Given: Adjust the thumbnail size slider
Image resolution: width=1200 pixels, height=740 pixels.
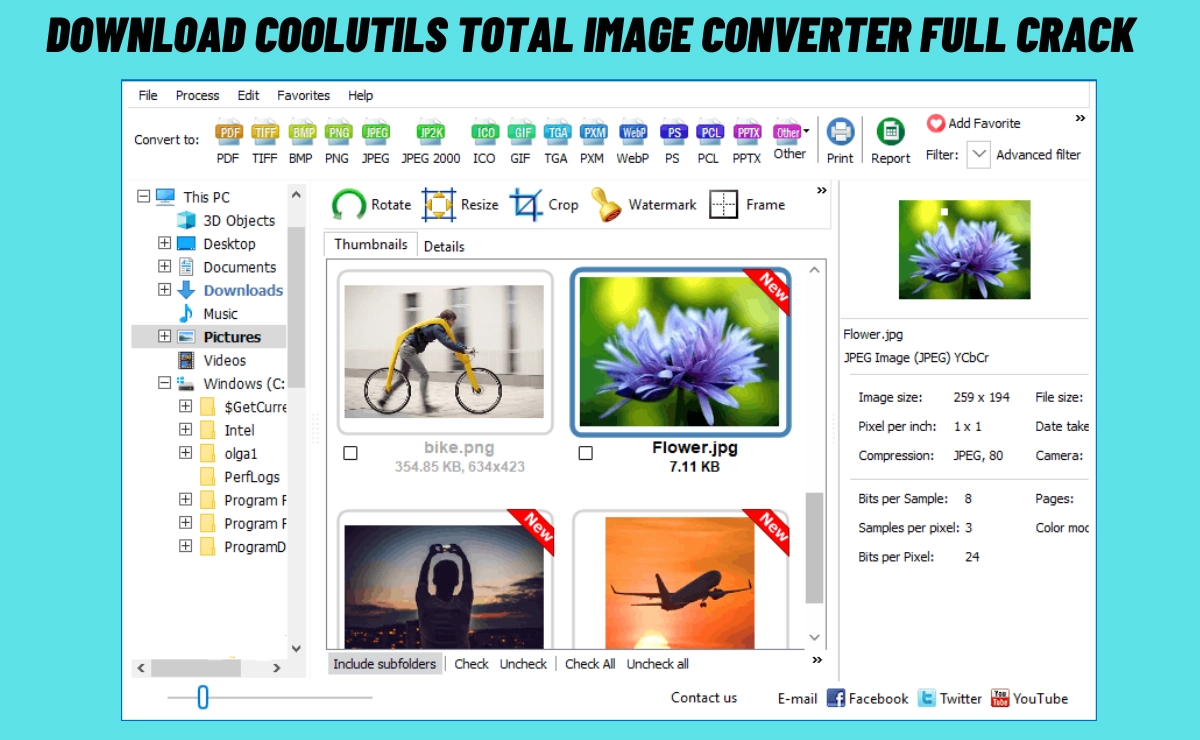Looking at the screenshot, I should coord(203,697).
